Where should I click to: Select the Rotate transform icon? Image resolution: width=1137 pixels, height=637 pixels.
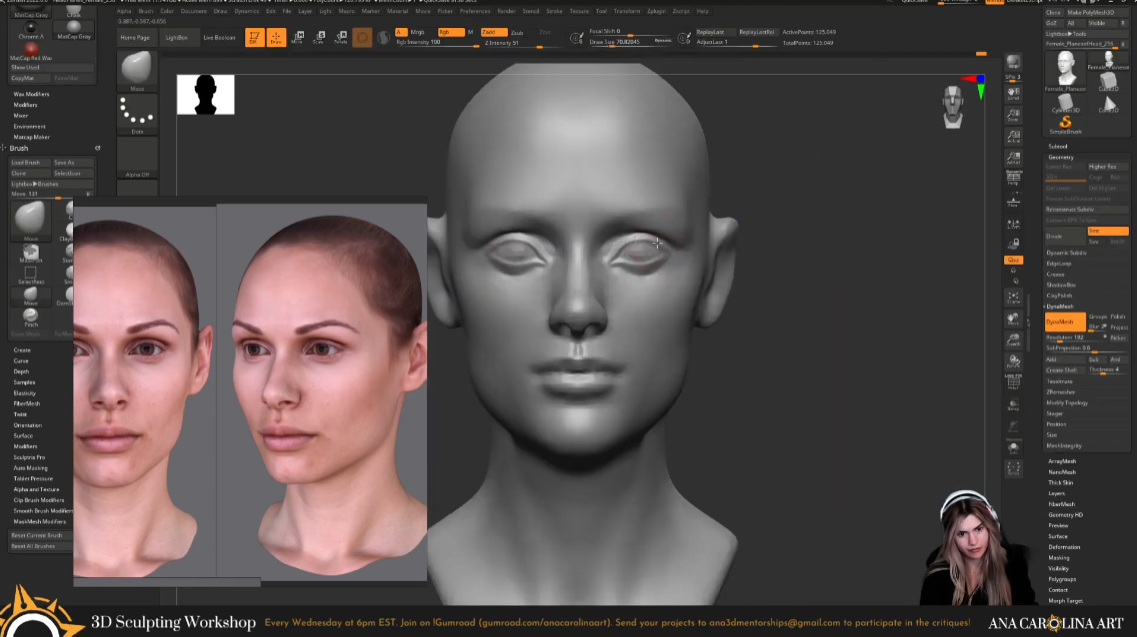click(341, 38)
